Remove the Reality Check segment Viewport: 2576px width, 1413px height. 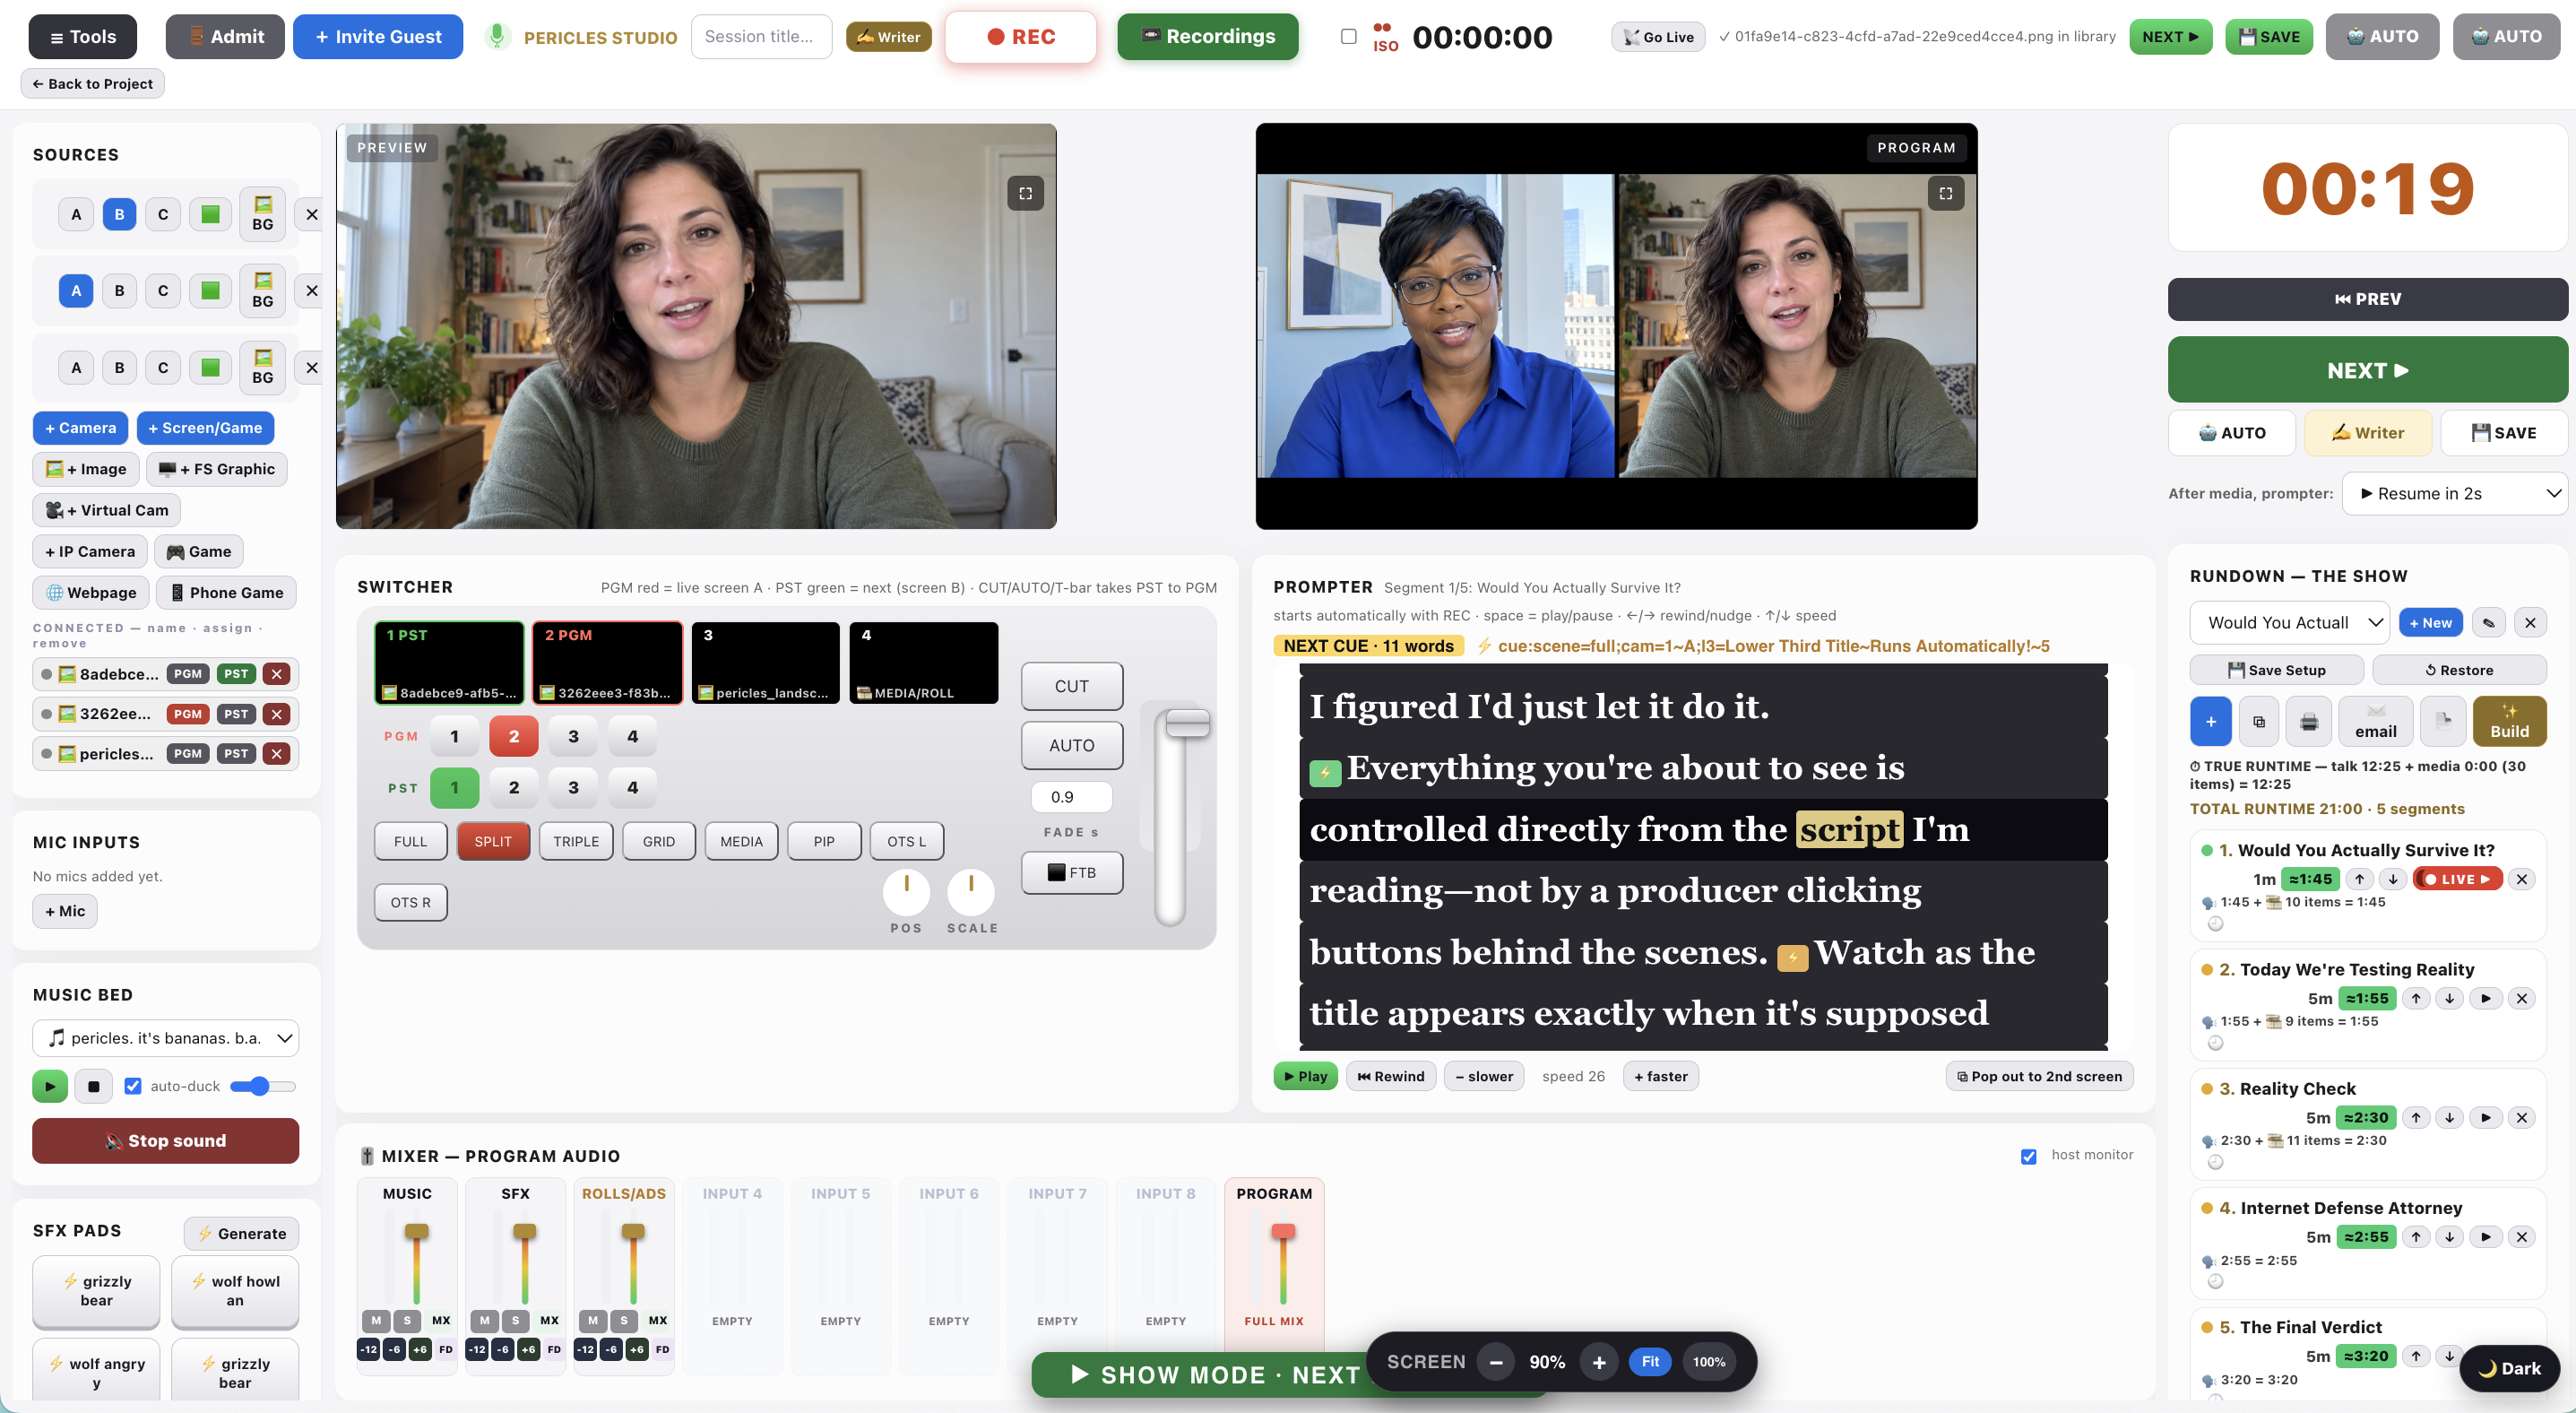point(2522,1117)
